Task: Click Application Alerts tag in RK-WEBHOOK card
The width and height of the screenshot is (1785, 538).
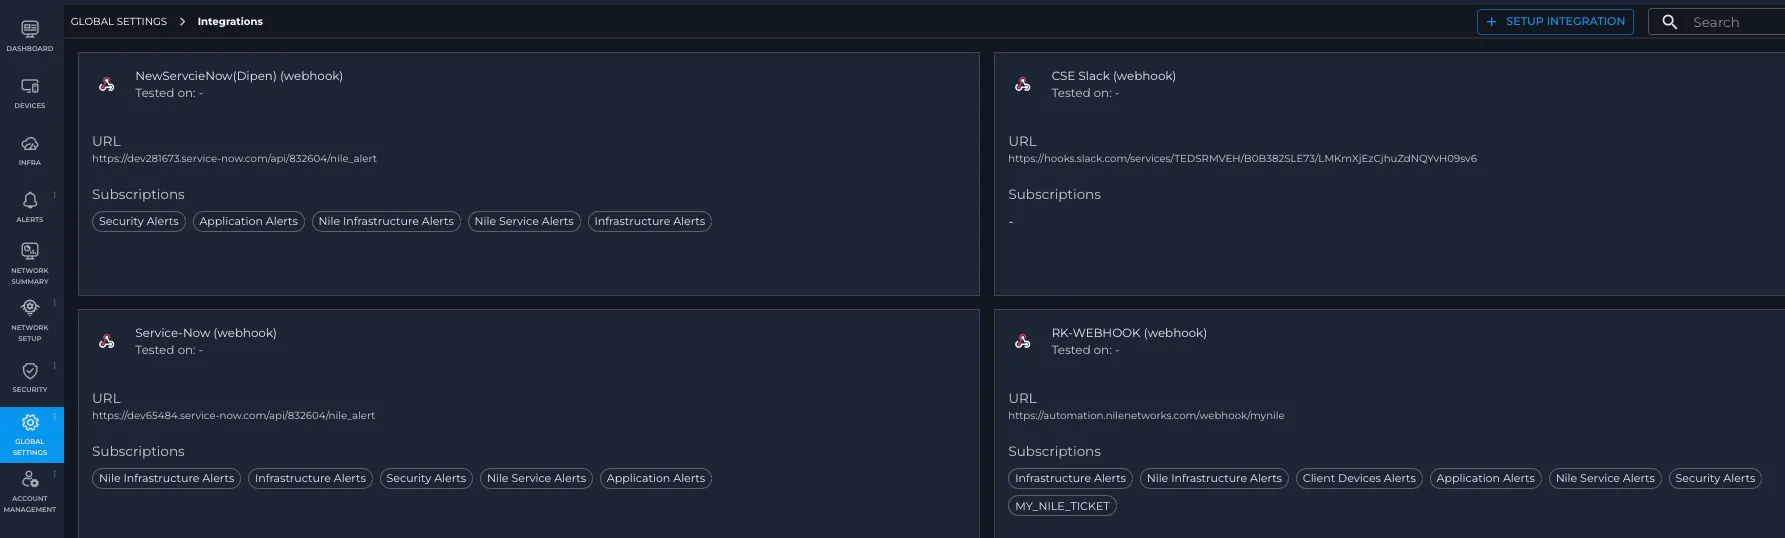Action: click(x=1486, y=478)
